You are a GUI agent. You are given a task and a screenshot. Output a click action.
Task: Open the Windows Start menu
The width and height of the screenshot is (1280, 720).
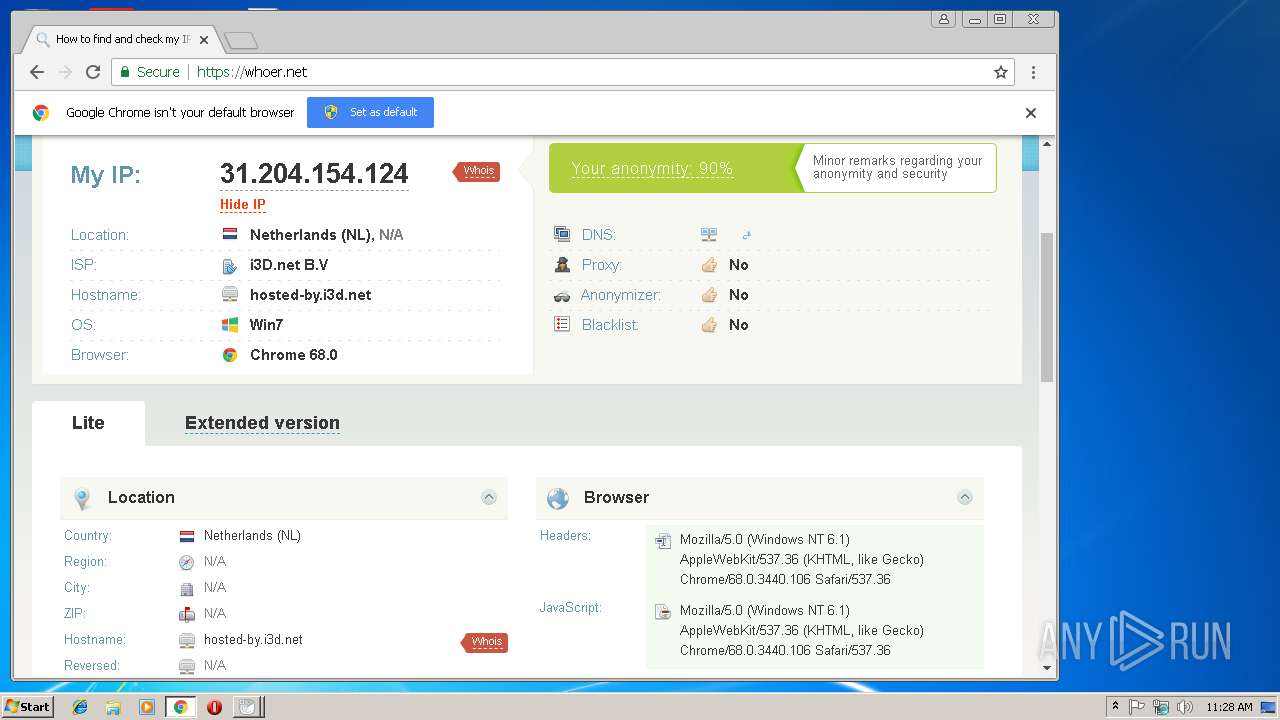pos(27,706)
